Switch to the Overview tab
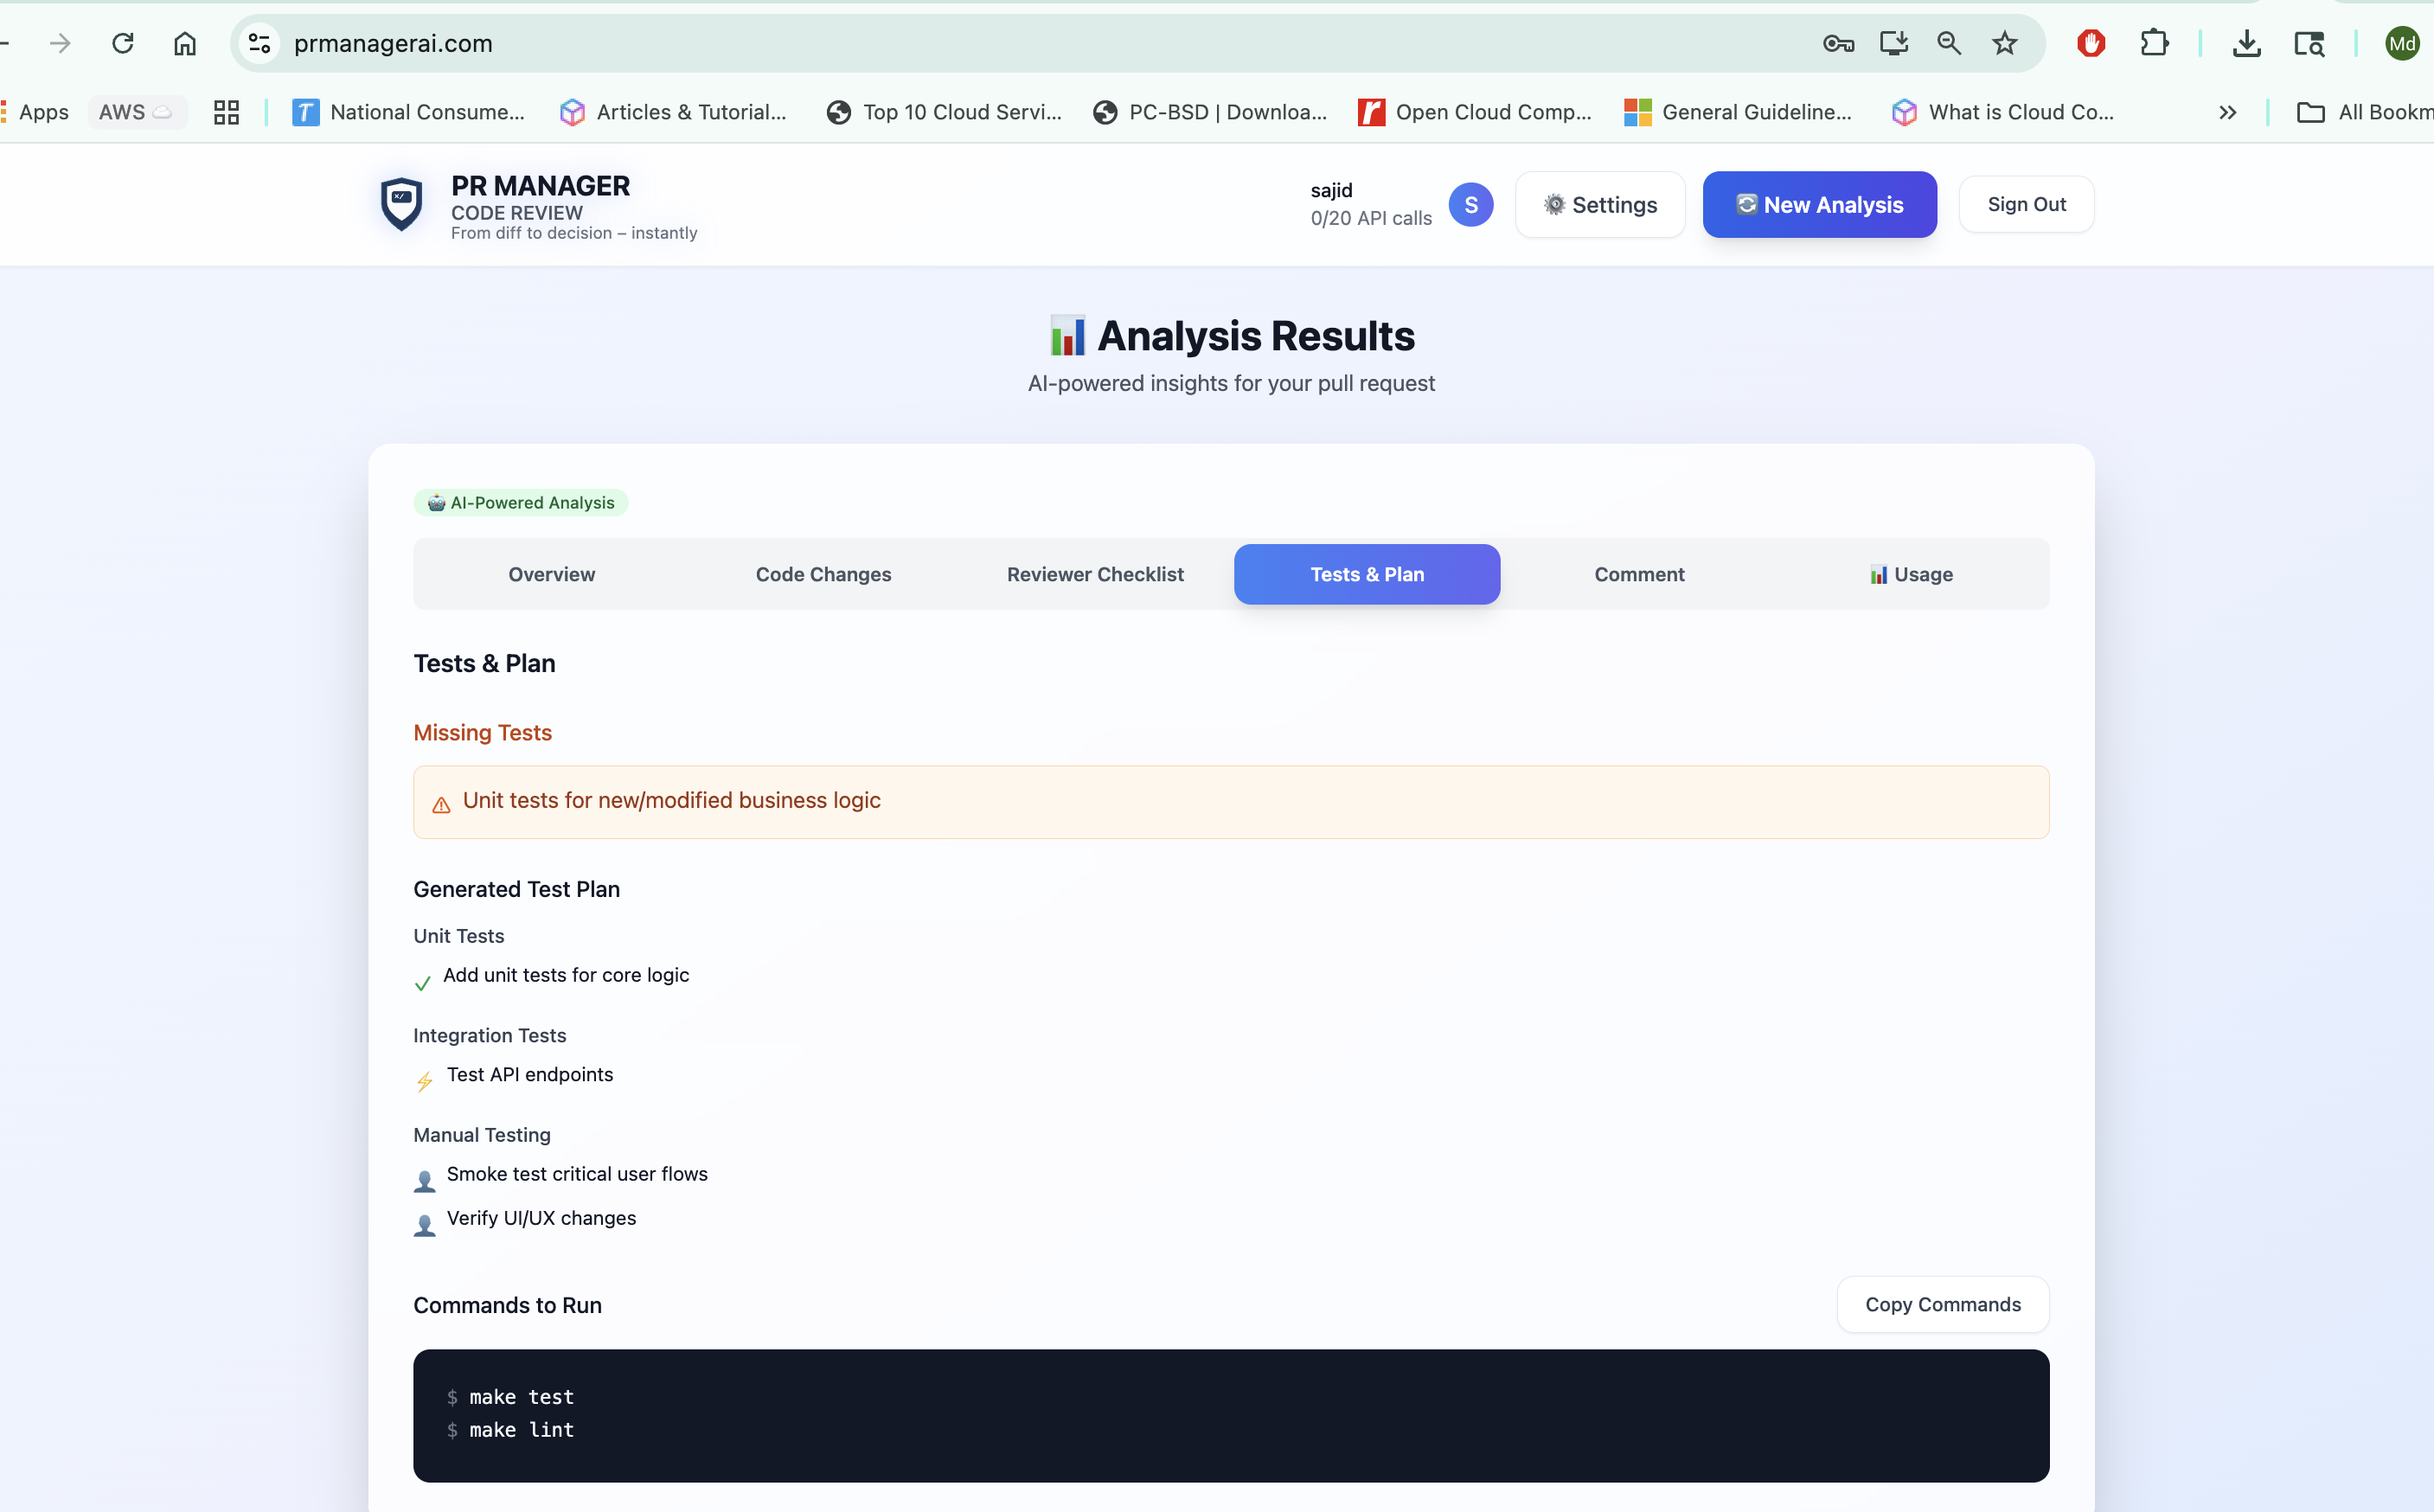This screenshot has height=1512, width=2434. (551, 574)
